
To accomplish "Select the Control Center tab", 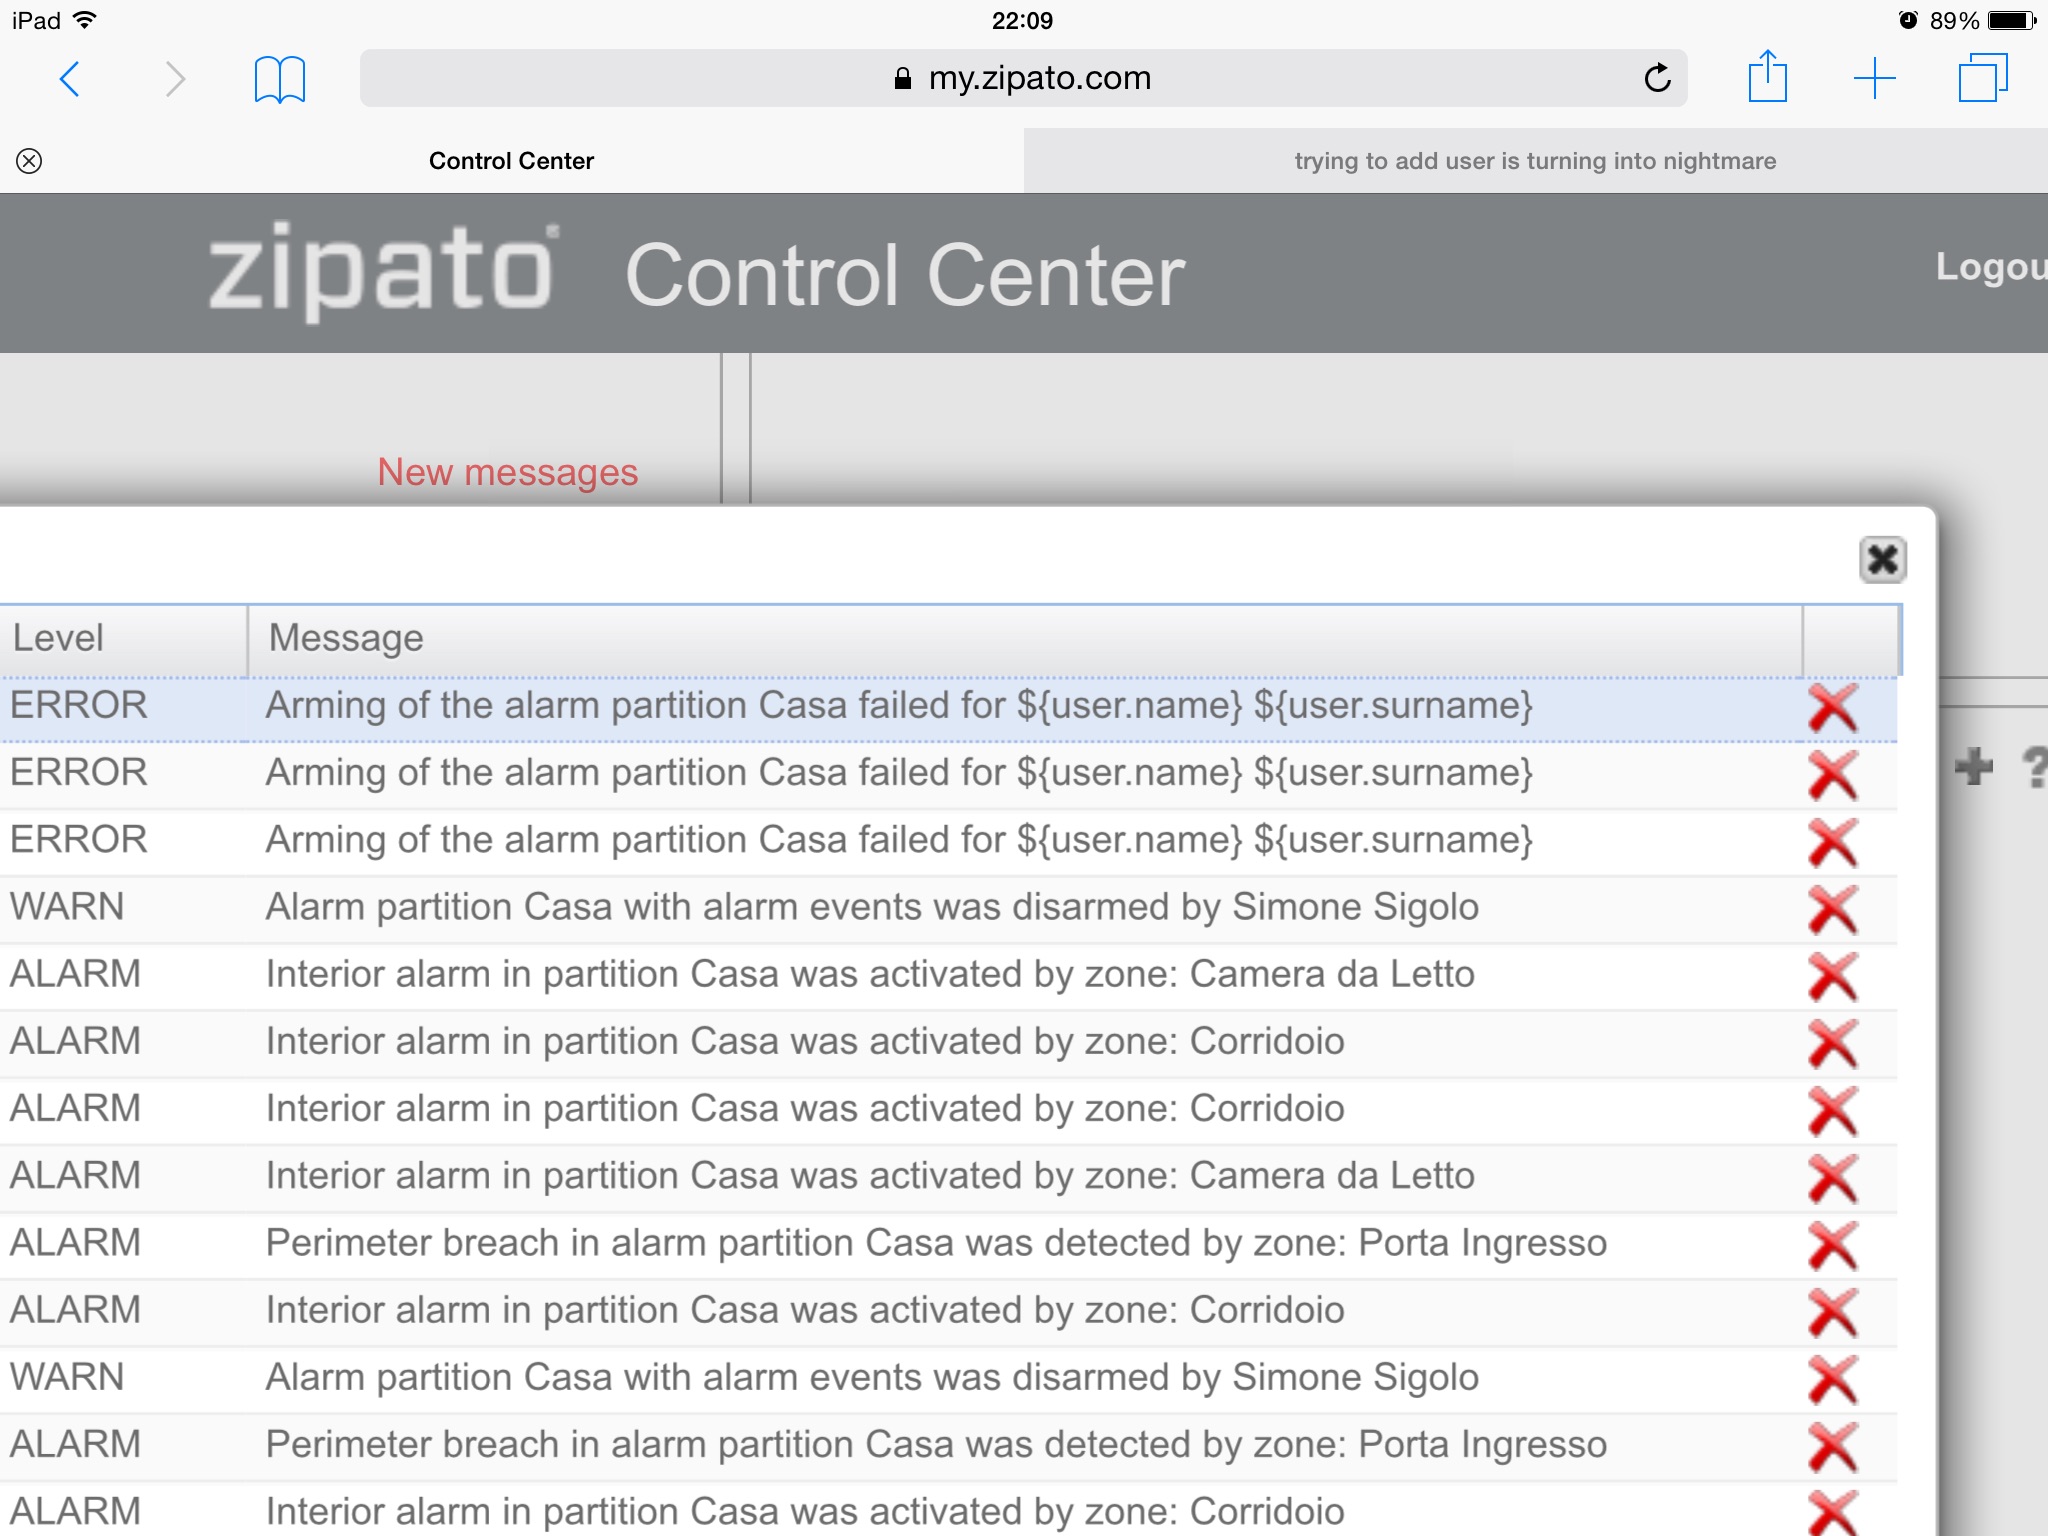I will [511, 161].
